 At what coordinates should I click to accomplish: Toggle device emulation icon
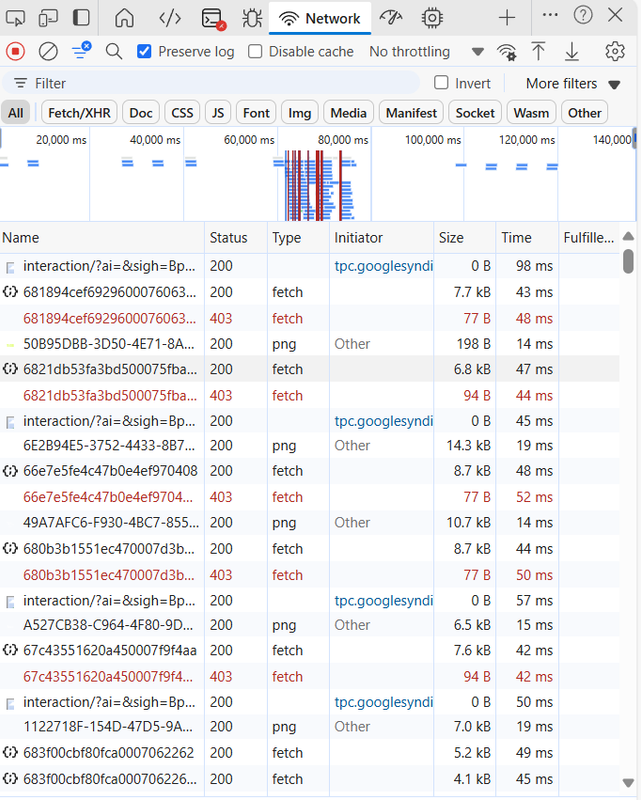tap(48, 18)
